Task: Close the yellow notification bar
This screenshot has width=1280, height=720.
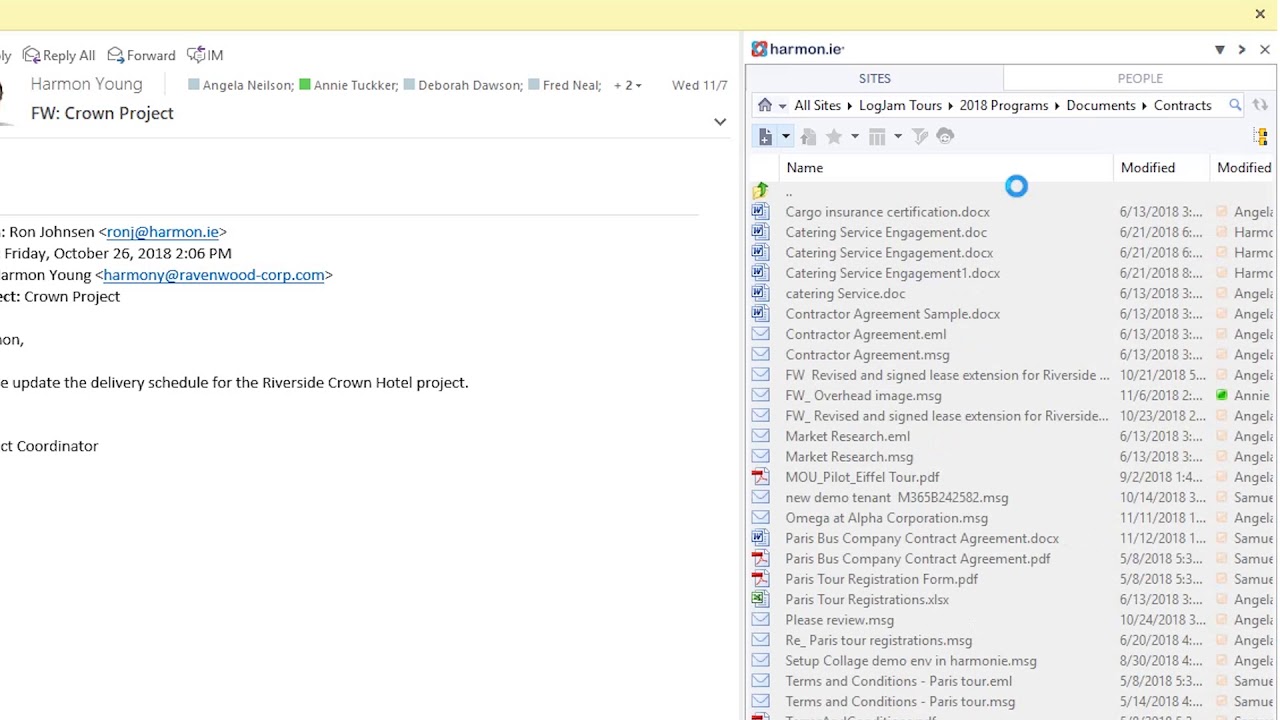Action: pyautogui.click(x=1260, y=14)
